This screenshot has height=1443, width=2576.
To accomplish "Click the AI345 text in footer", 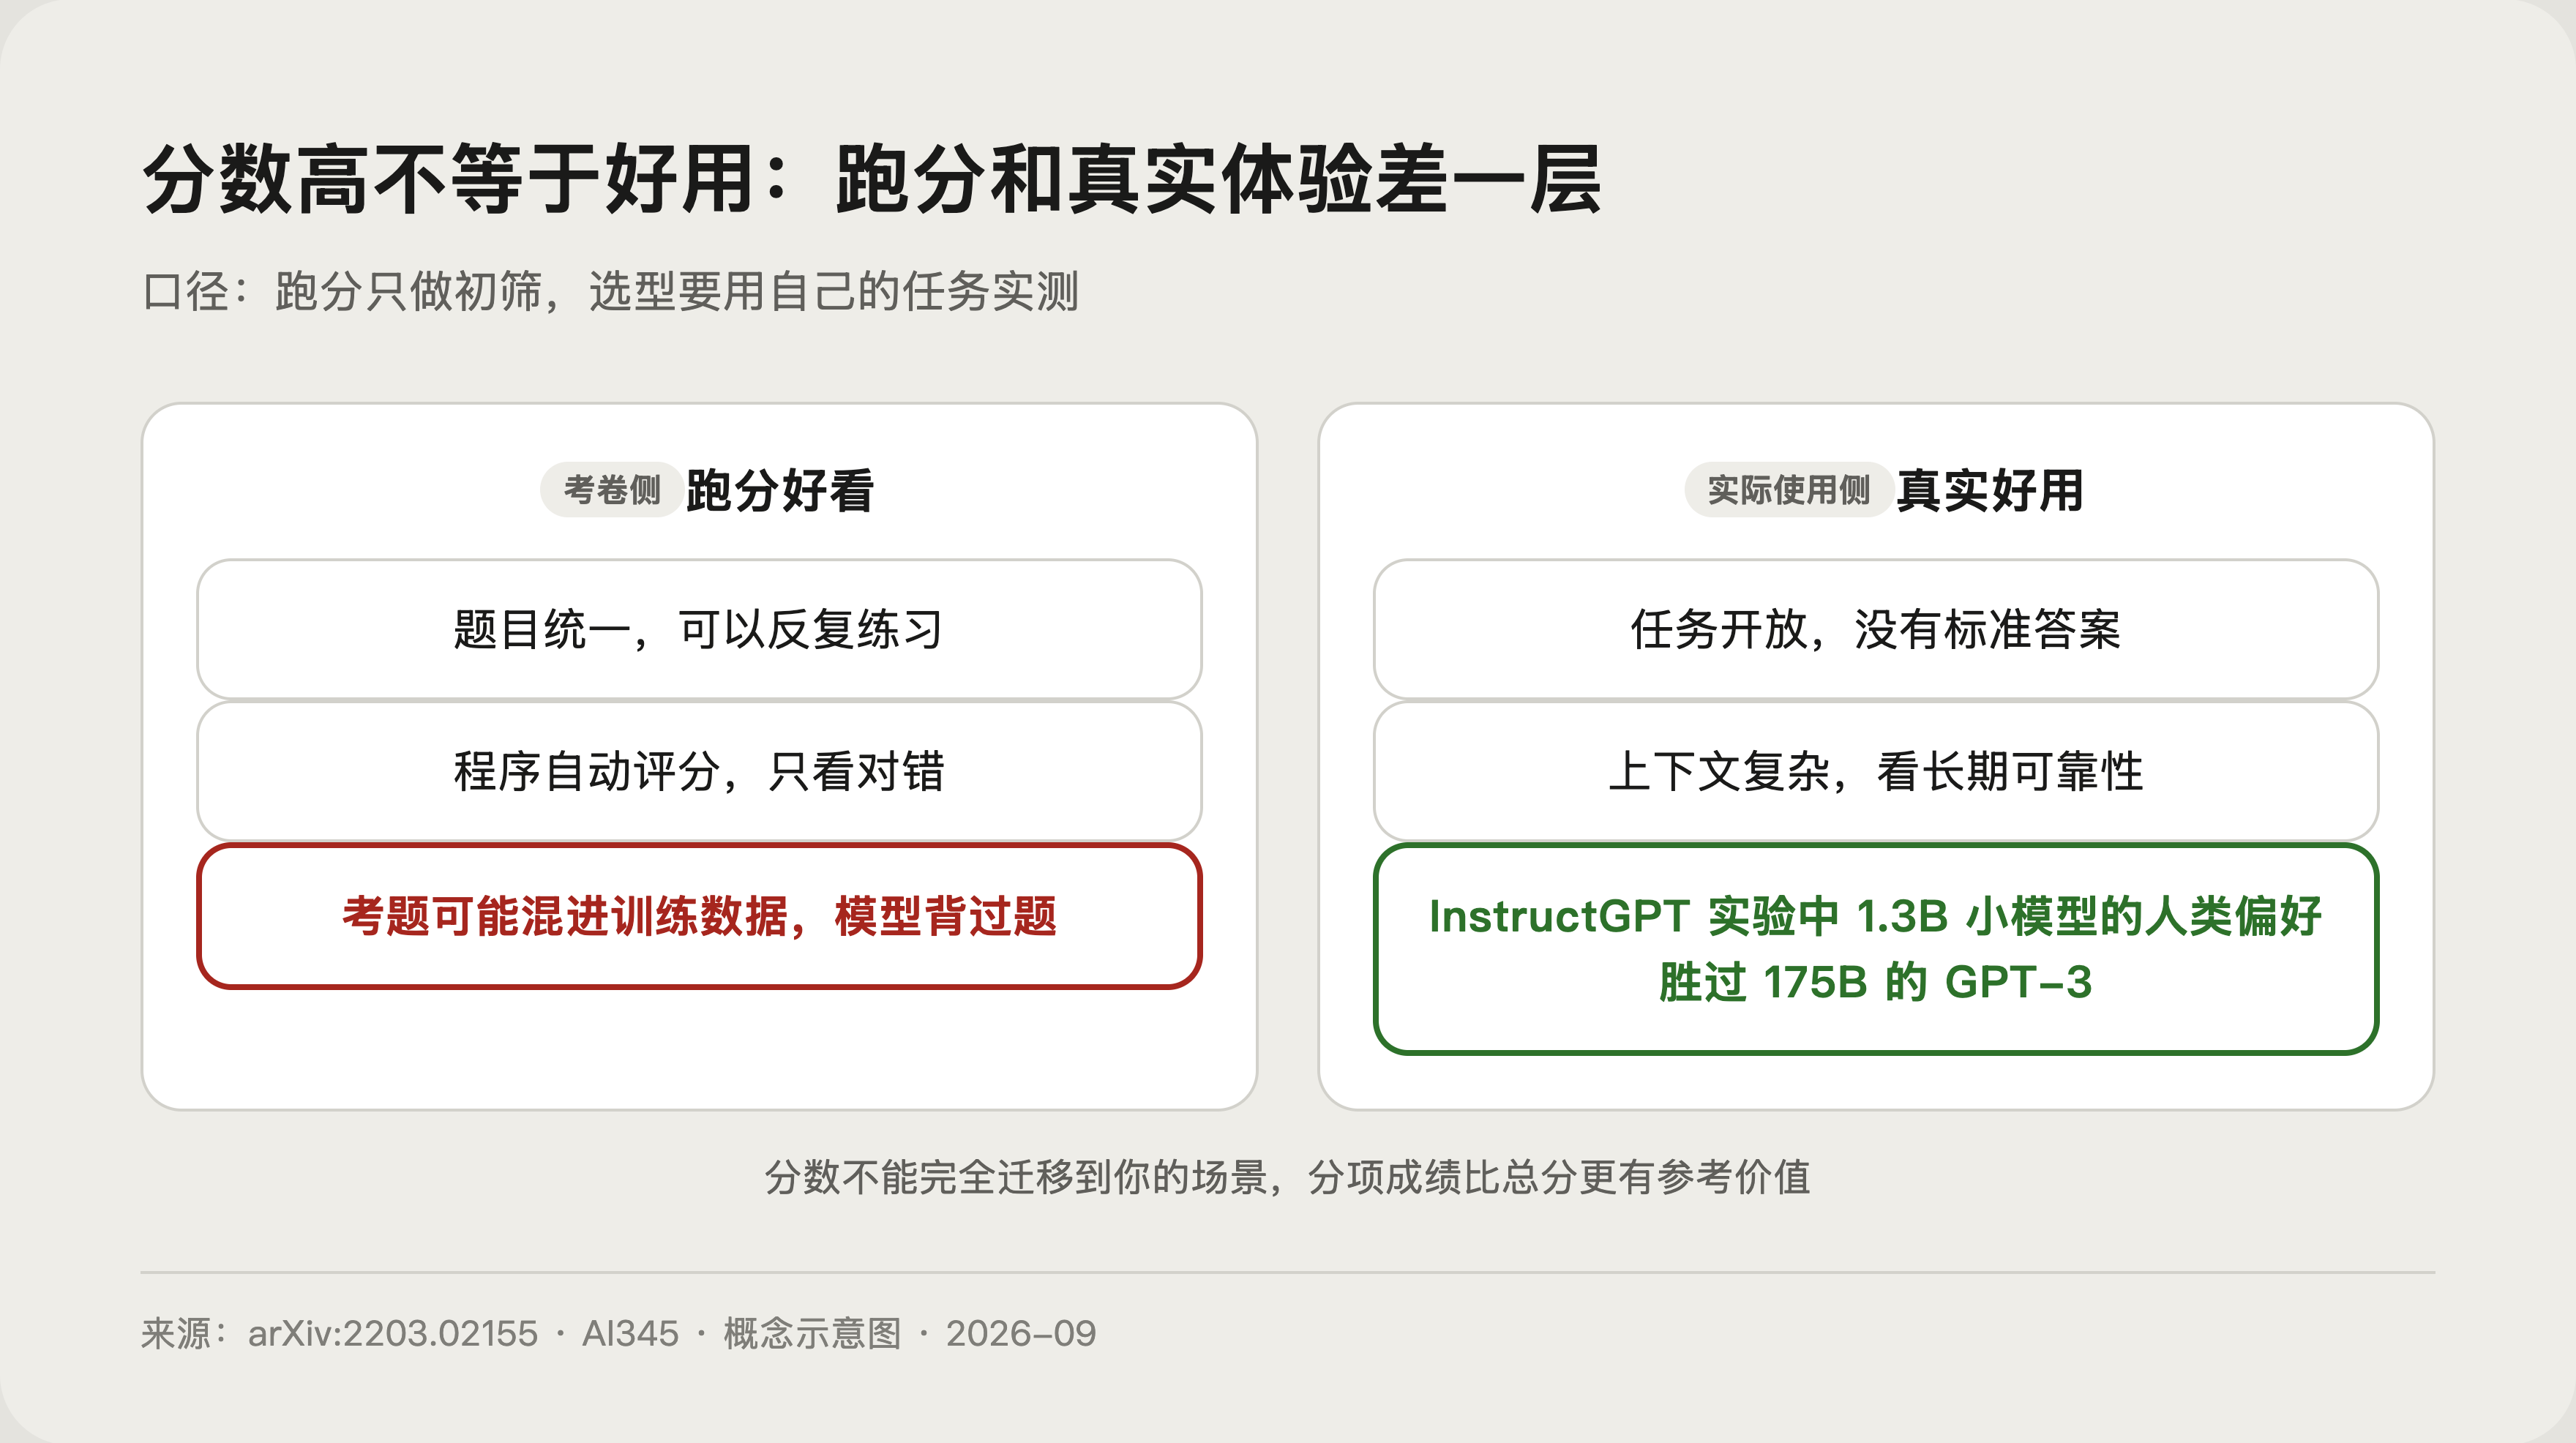I will [x=630, y=1333].
